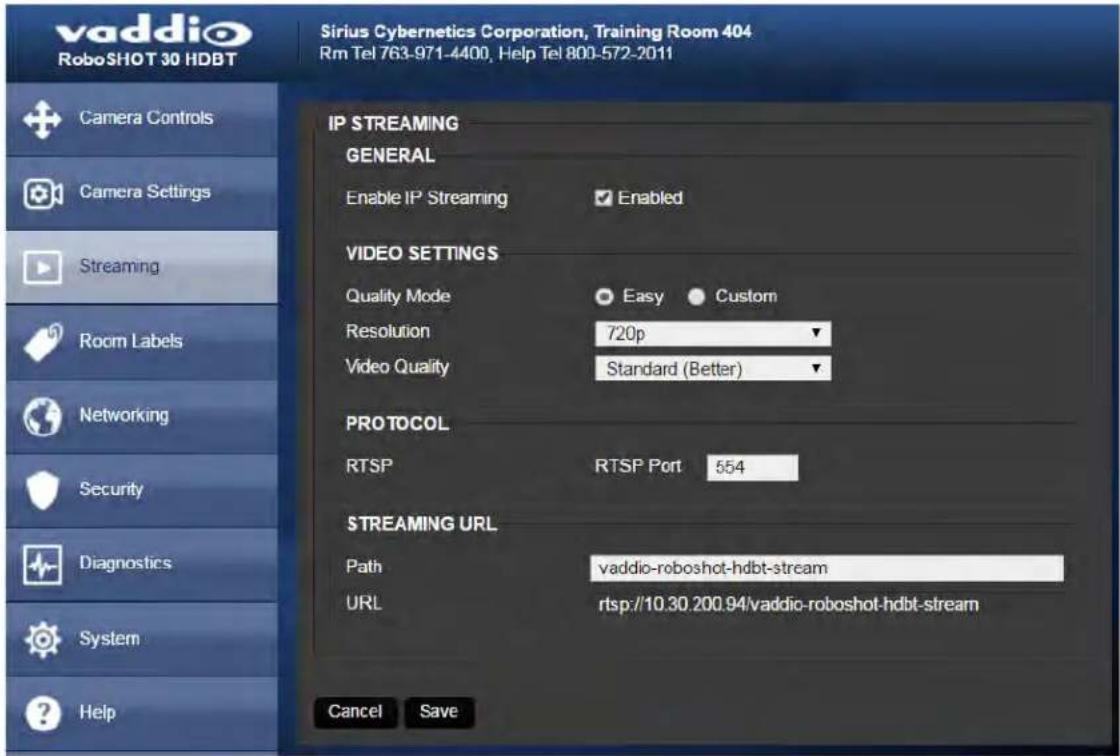Image resolution: width=1120 pixels, height=756 pixels.
Task: Click the Room Labels tag icon
Action: click(x=43, y=342)
